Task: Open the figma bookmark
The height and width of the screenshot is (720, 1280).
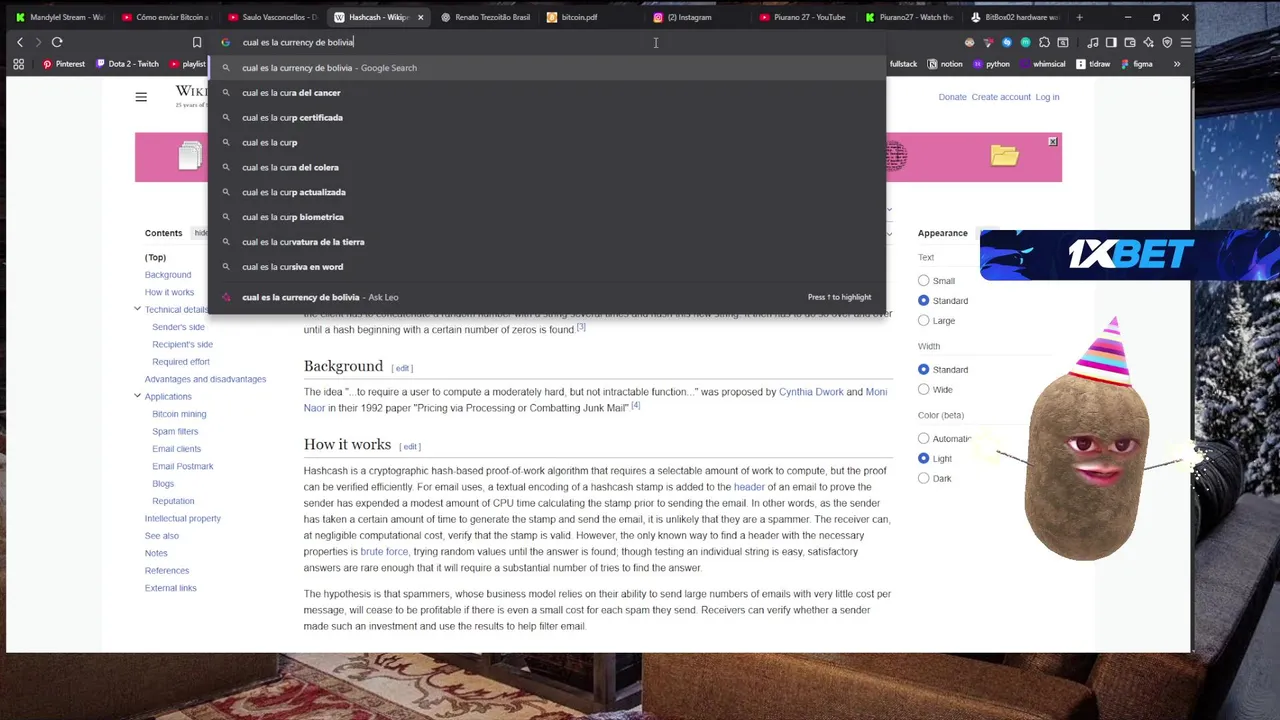Action: tap(1137, 64)
